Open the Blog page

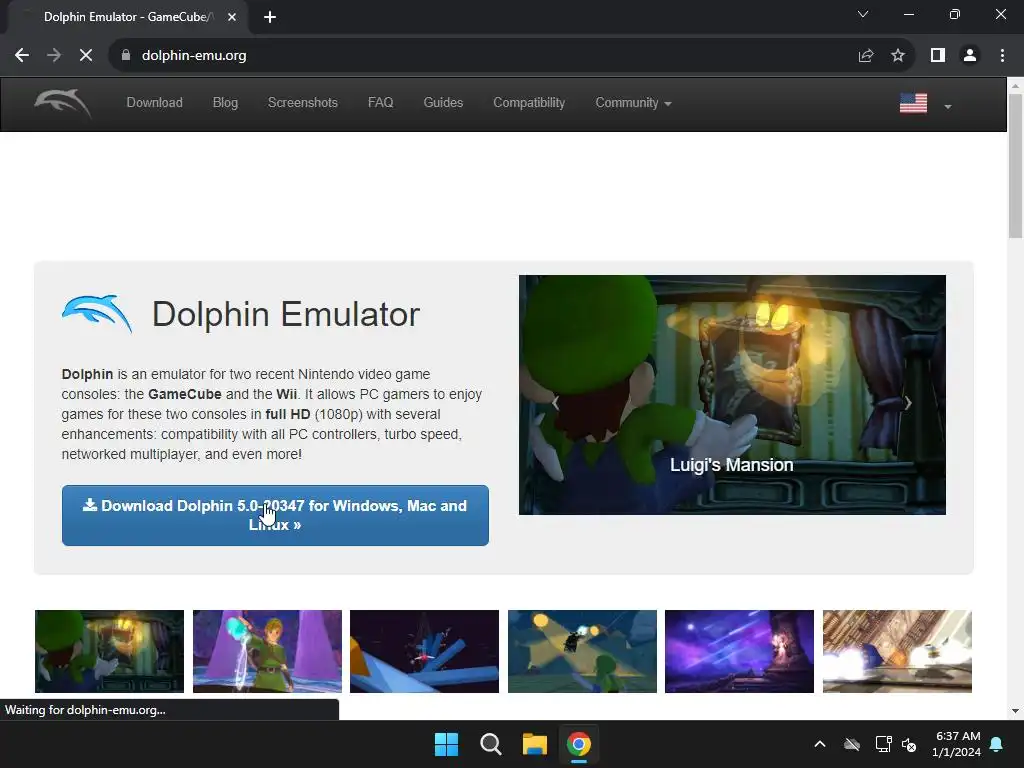(225, 103)
